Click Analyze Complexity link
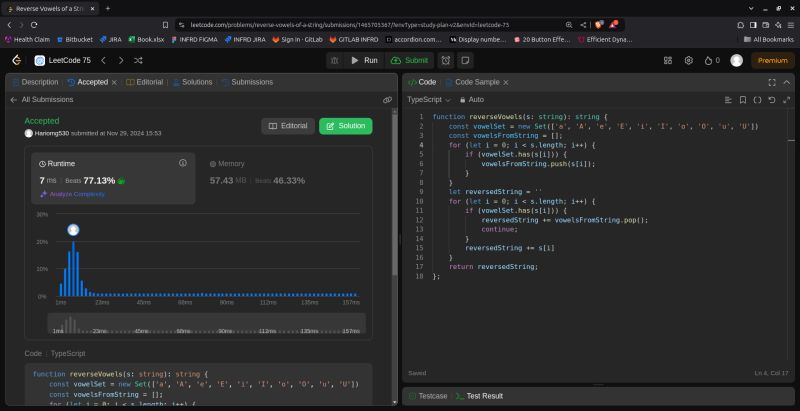This screenshot has width=800, height=411. 73,194
